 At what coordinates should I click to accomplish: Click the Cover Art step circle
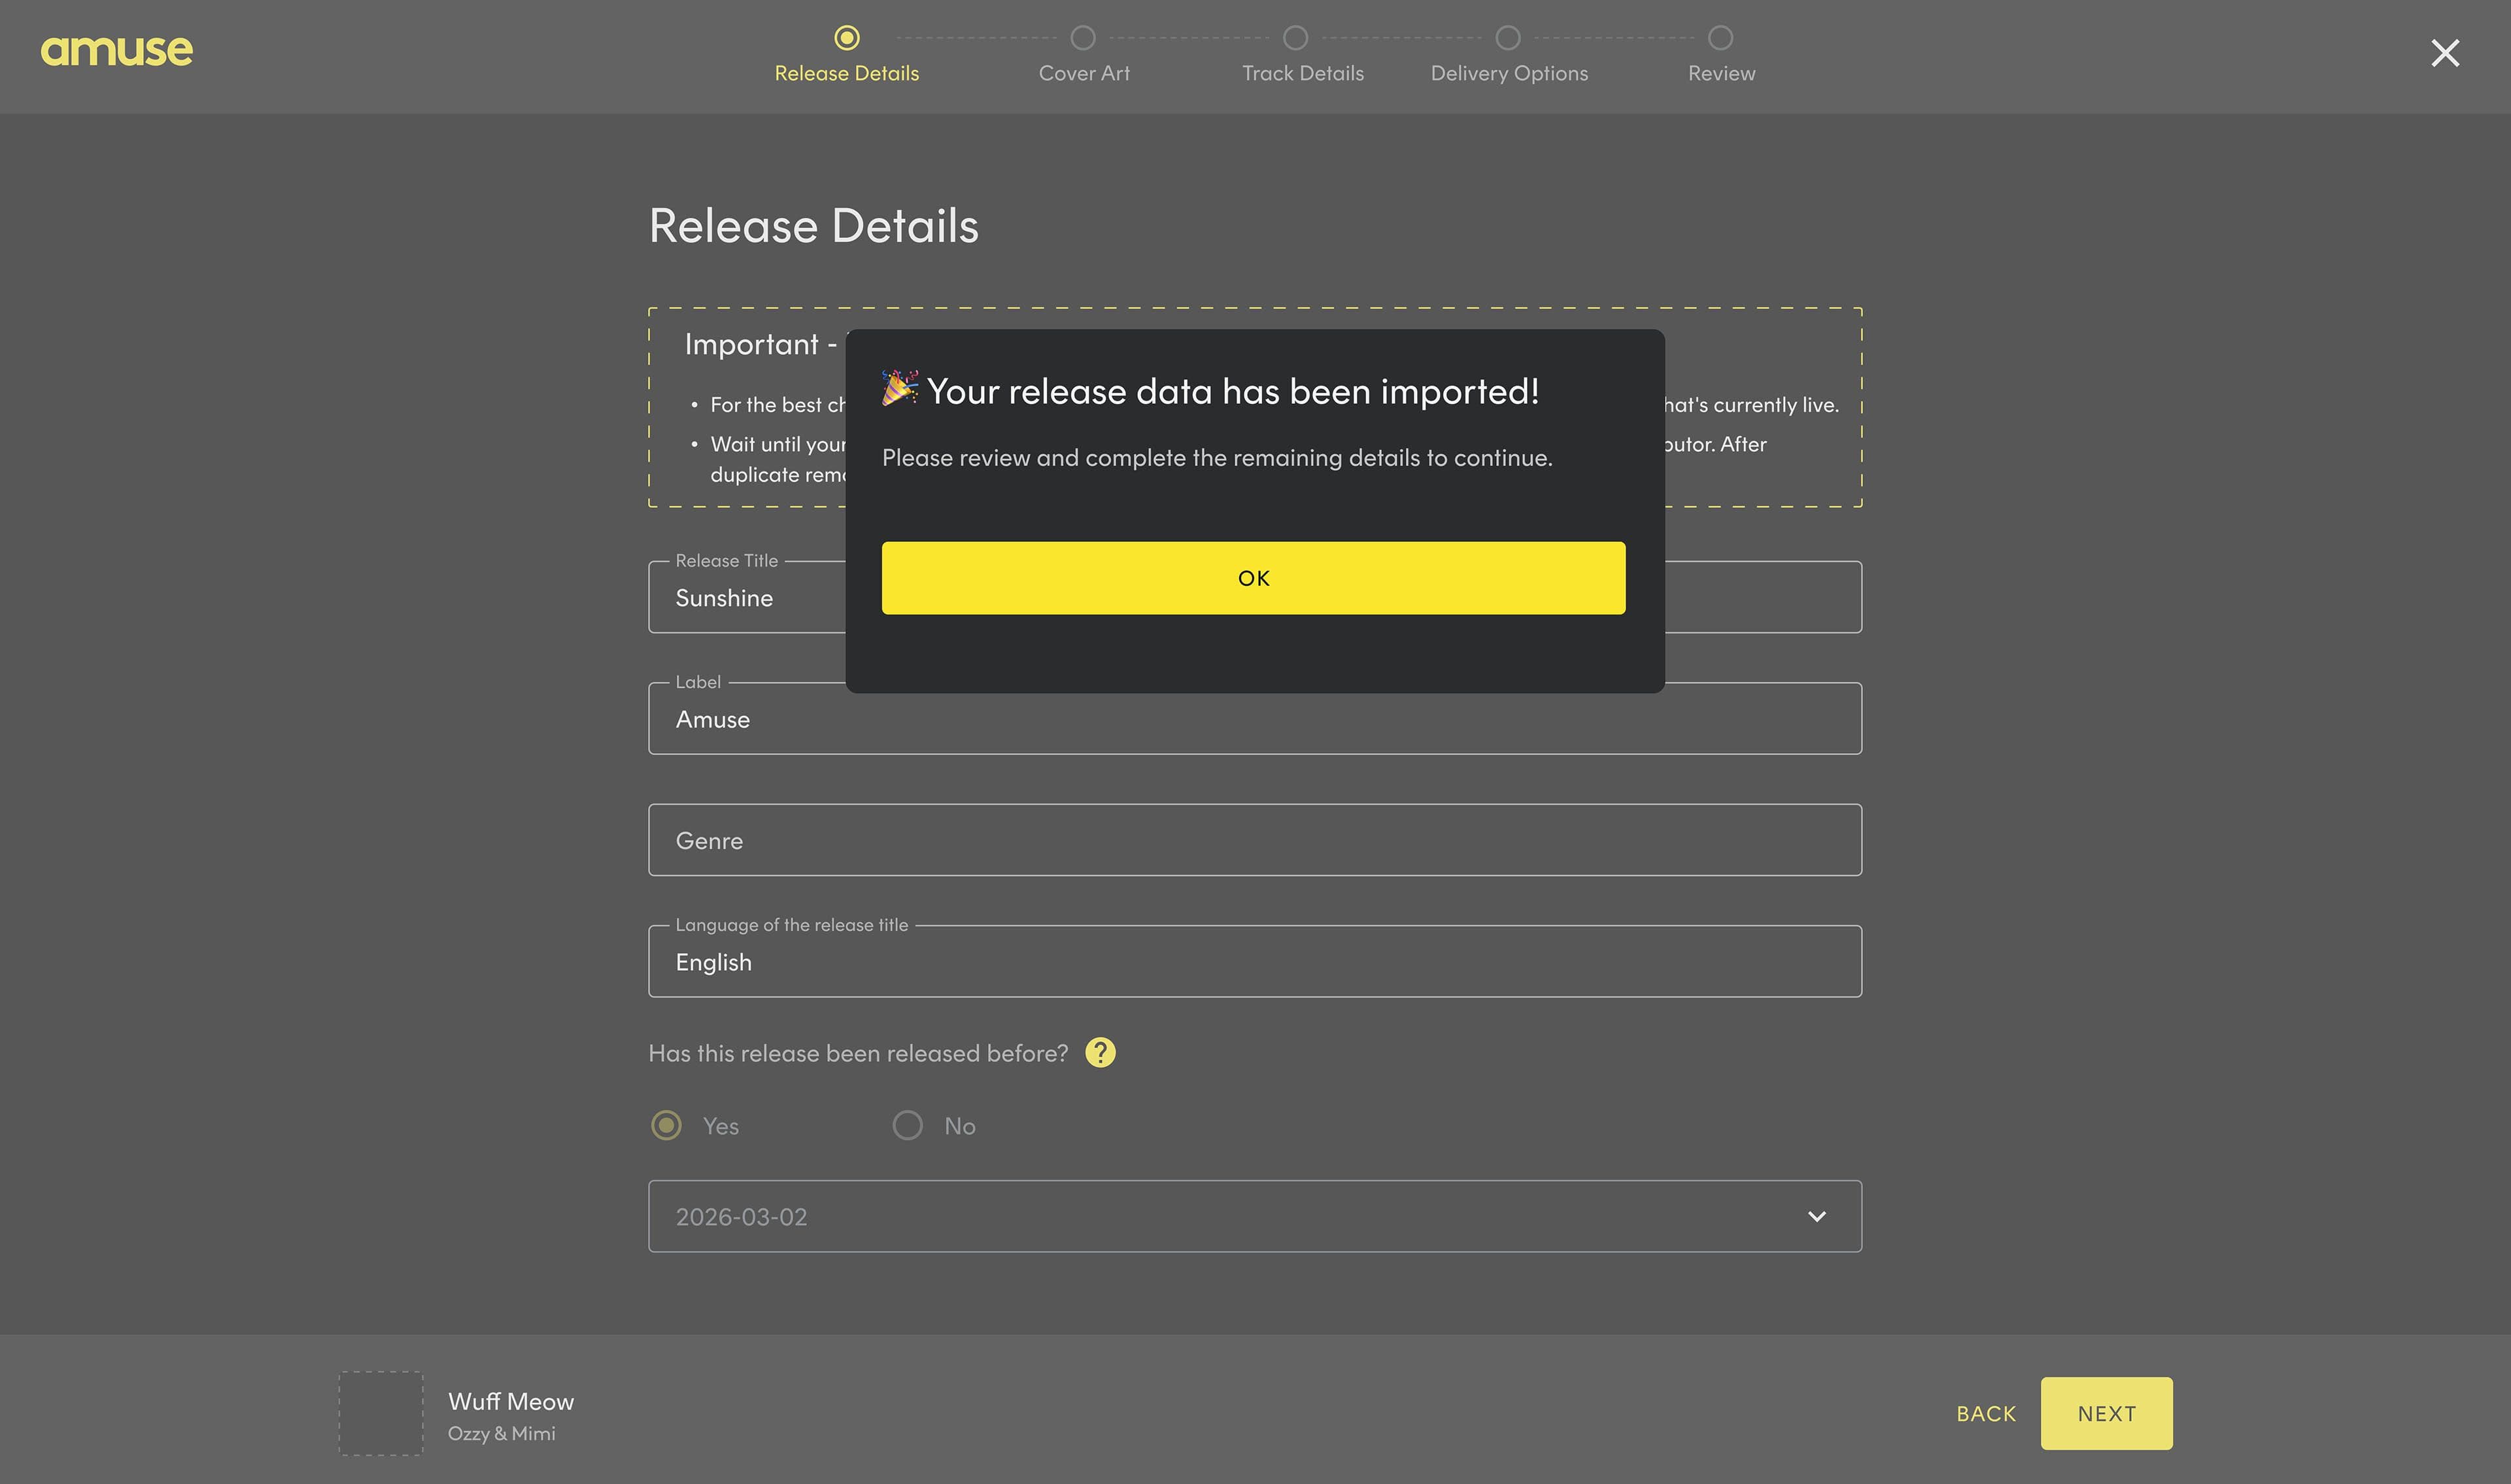[1083, 38]
